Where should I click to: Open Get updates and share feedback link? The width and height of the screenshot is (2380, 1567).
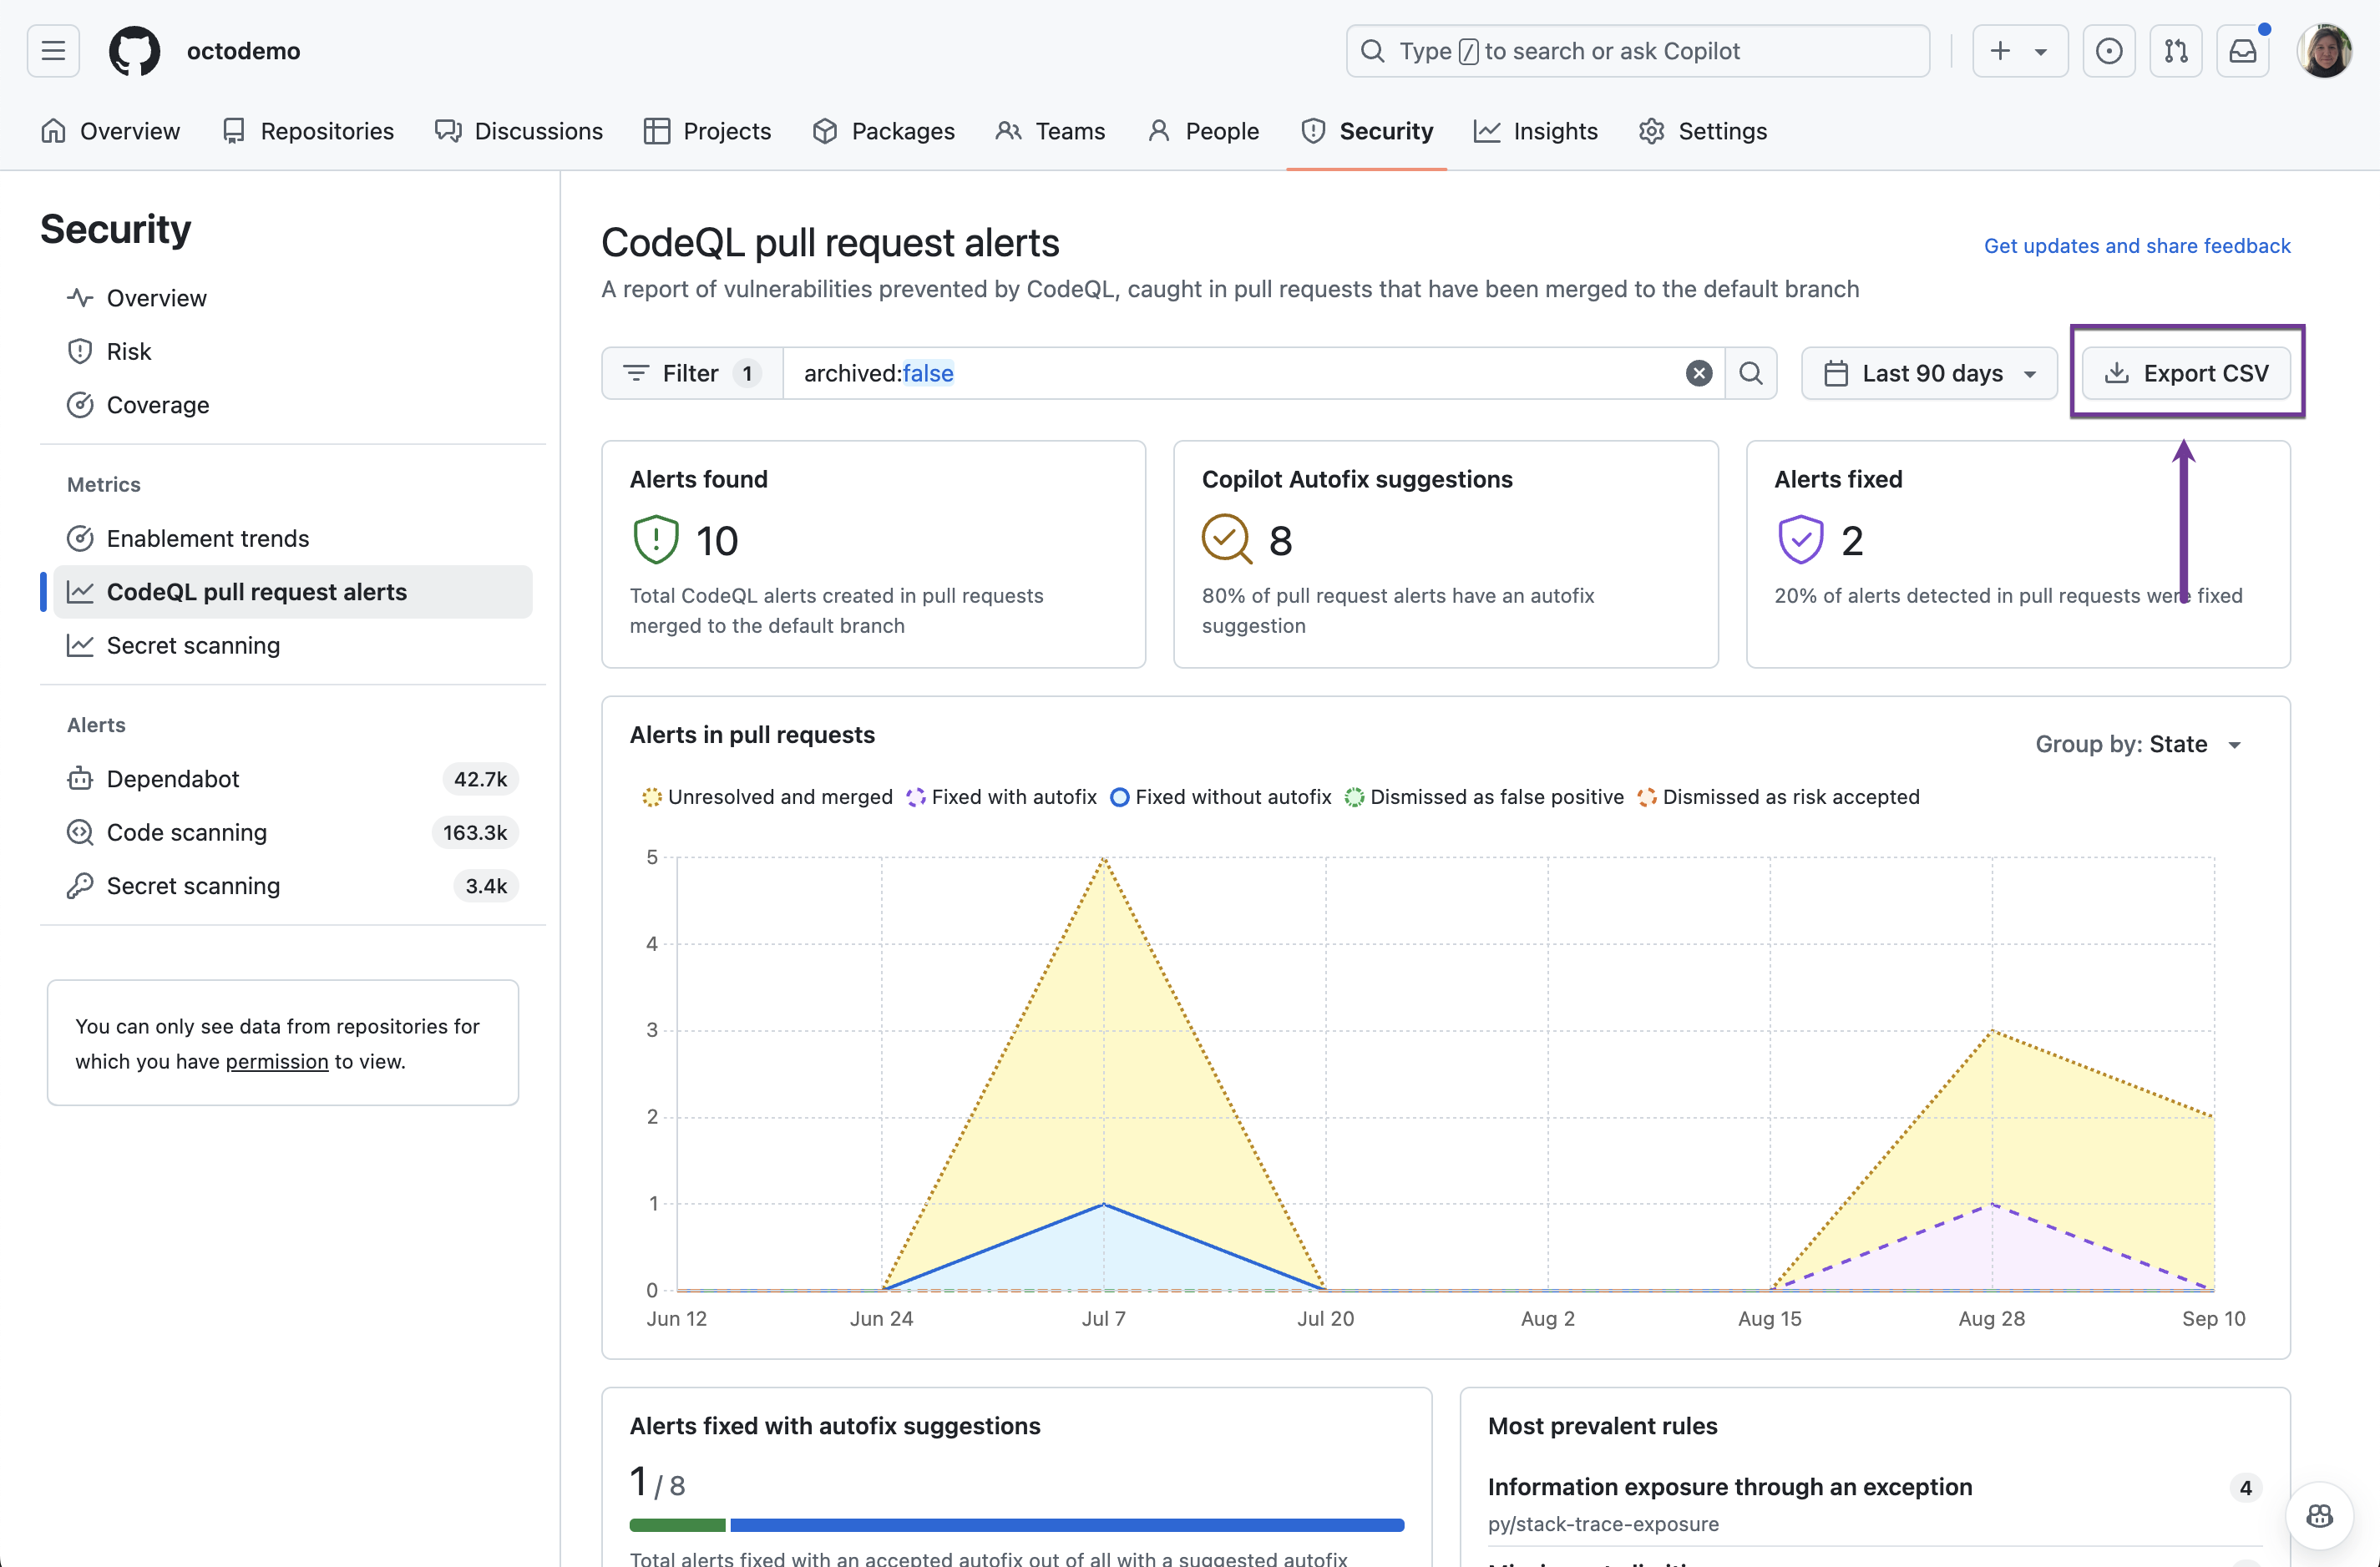click(x=2137, y=245)
